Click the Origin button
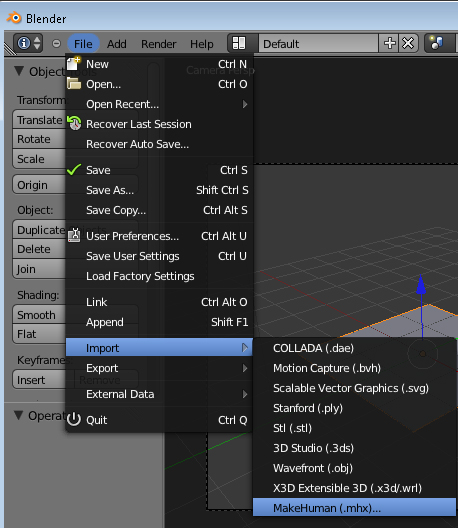The width and height of the screenshot is (458, 528). tap(39, 185)
